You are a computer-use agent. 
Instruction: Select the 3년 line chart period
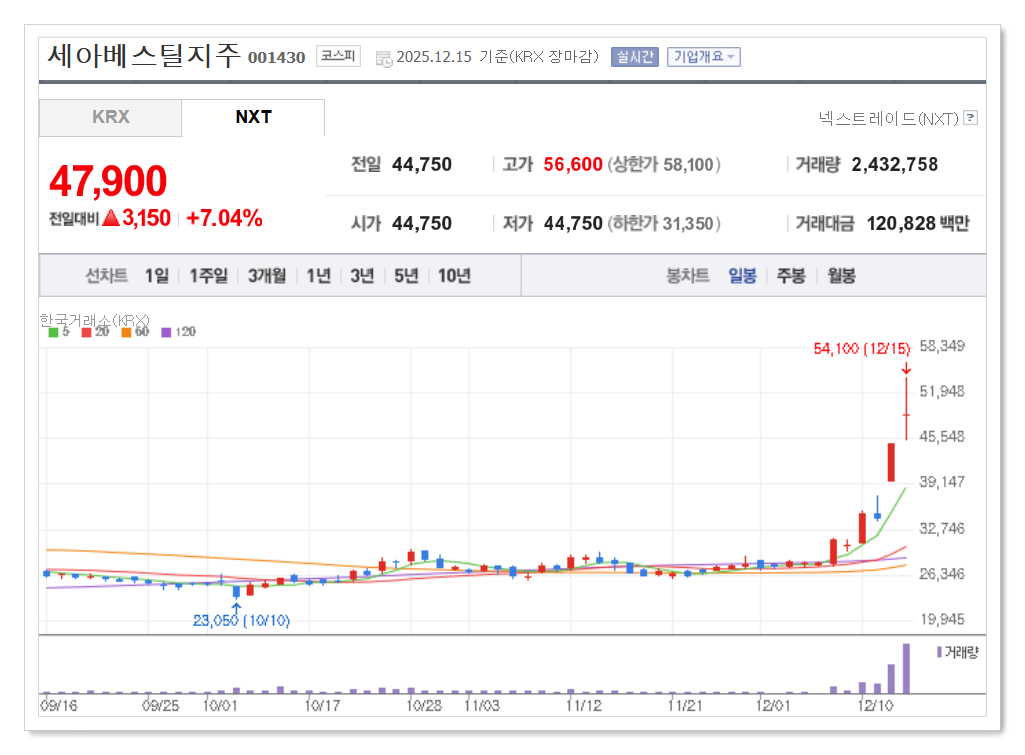362,276
